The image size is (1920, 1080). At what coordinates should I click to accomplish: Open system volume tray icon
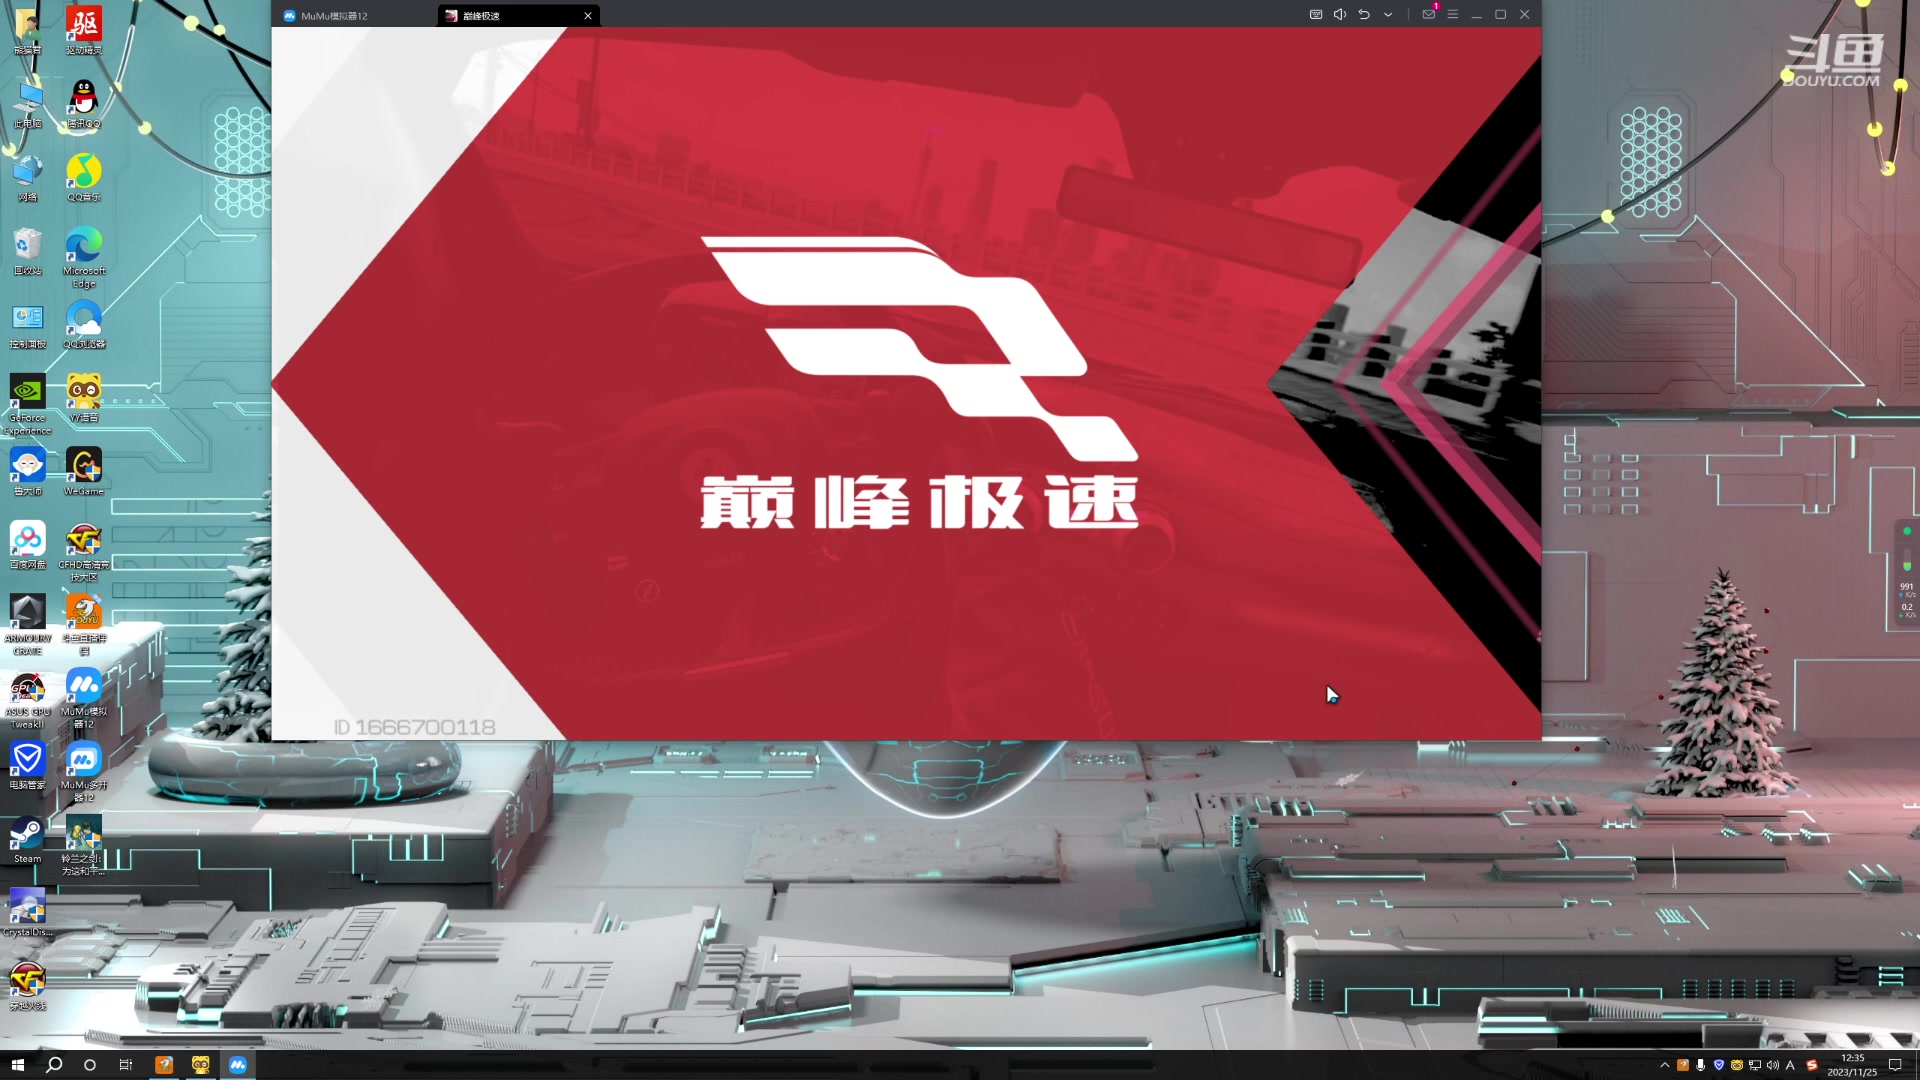pos(1773,1065)
